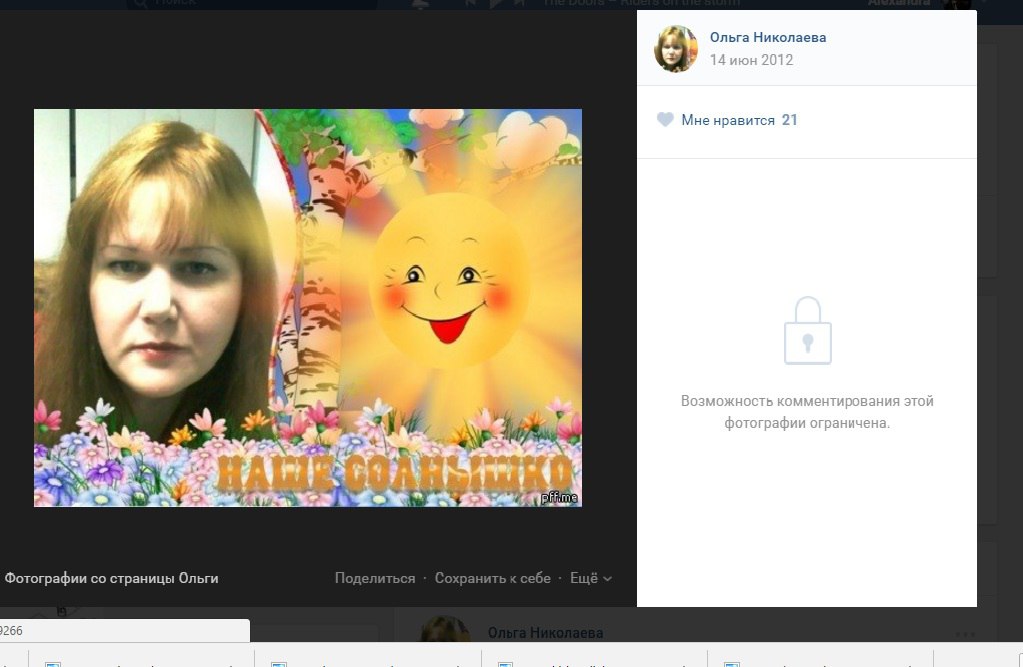Click the 'Наше солнышко' photo
This screenshot has height=667, width=1023.
(308, 307)
